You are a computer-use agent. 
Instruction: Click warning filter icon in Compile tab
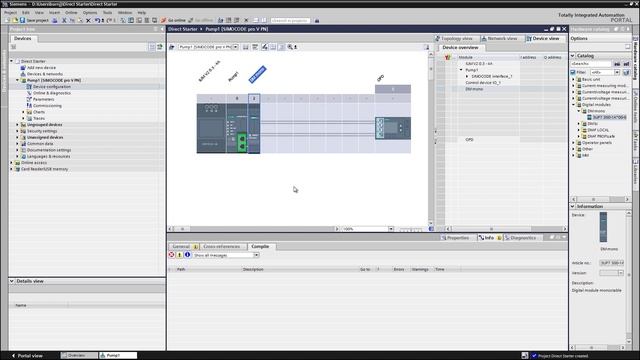[180, 255]
